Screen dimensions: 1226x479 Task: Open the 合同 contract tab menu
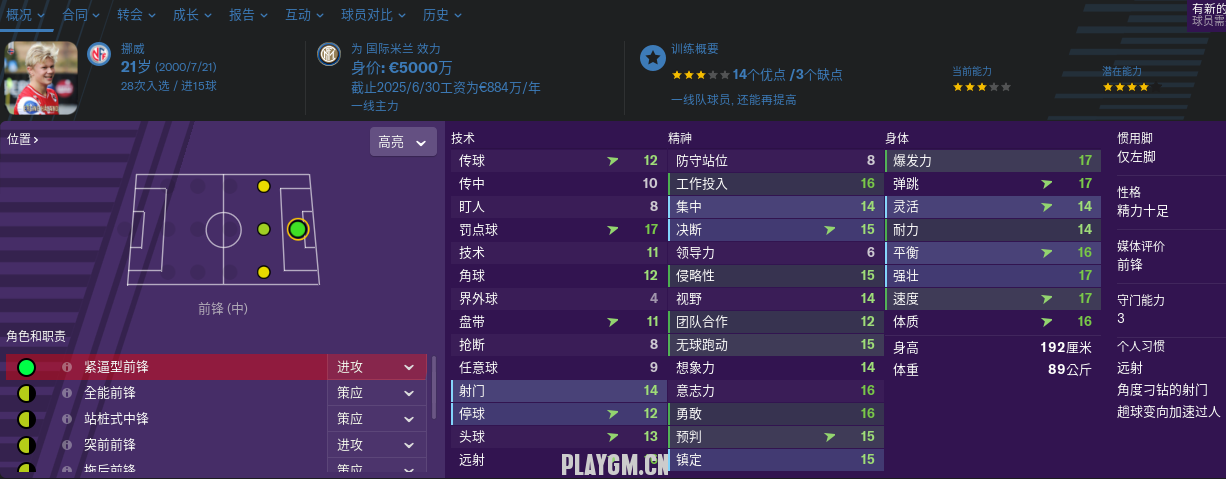click(80, 15)
